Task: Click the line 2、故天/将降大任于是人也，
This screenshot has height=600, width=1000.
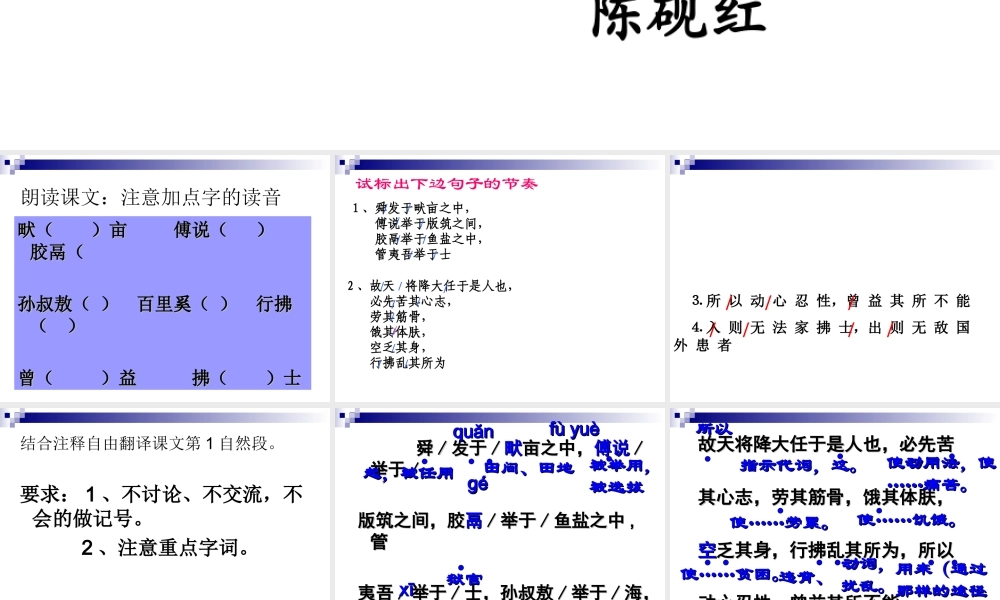Action: [x=430, y=286]
